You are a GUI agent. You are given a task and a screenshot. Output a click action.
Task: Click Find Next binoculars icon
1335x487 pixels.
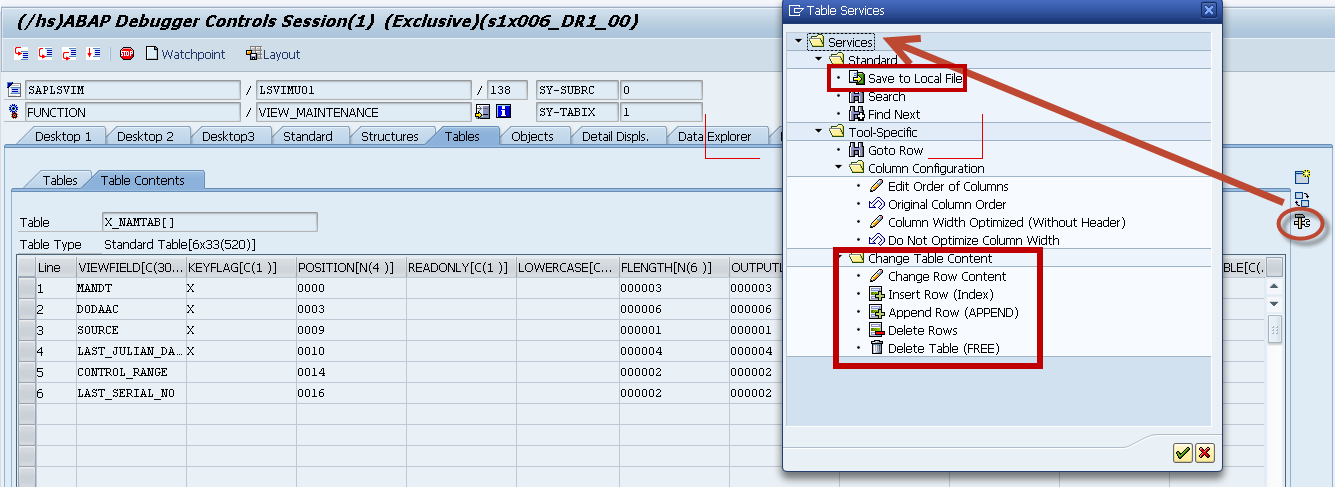(857, 115)
